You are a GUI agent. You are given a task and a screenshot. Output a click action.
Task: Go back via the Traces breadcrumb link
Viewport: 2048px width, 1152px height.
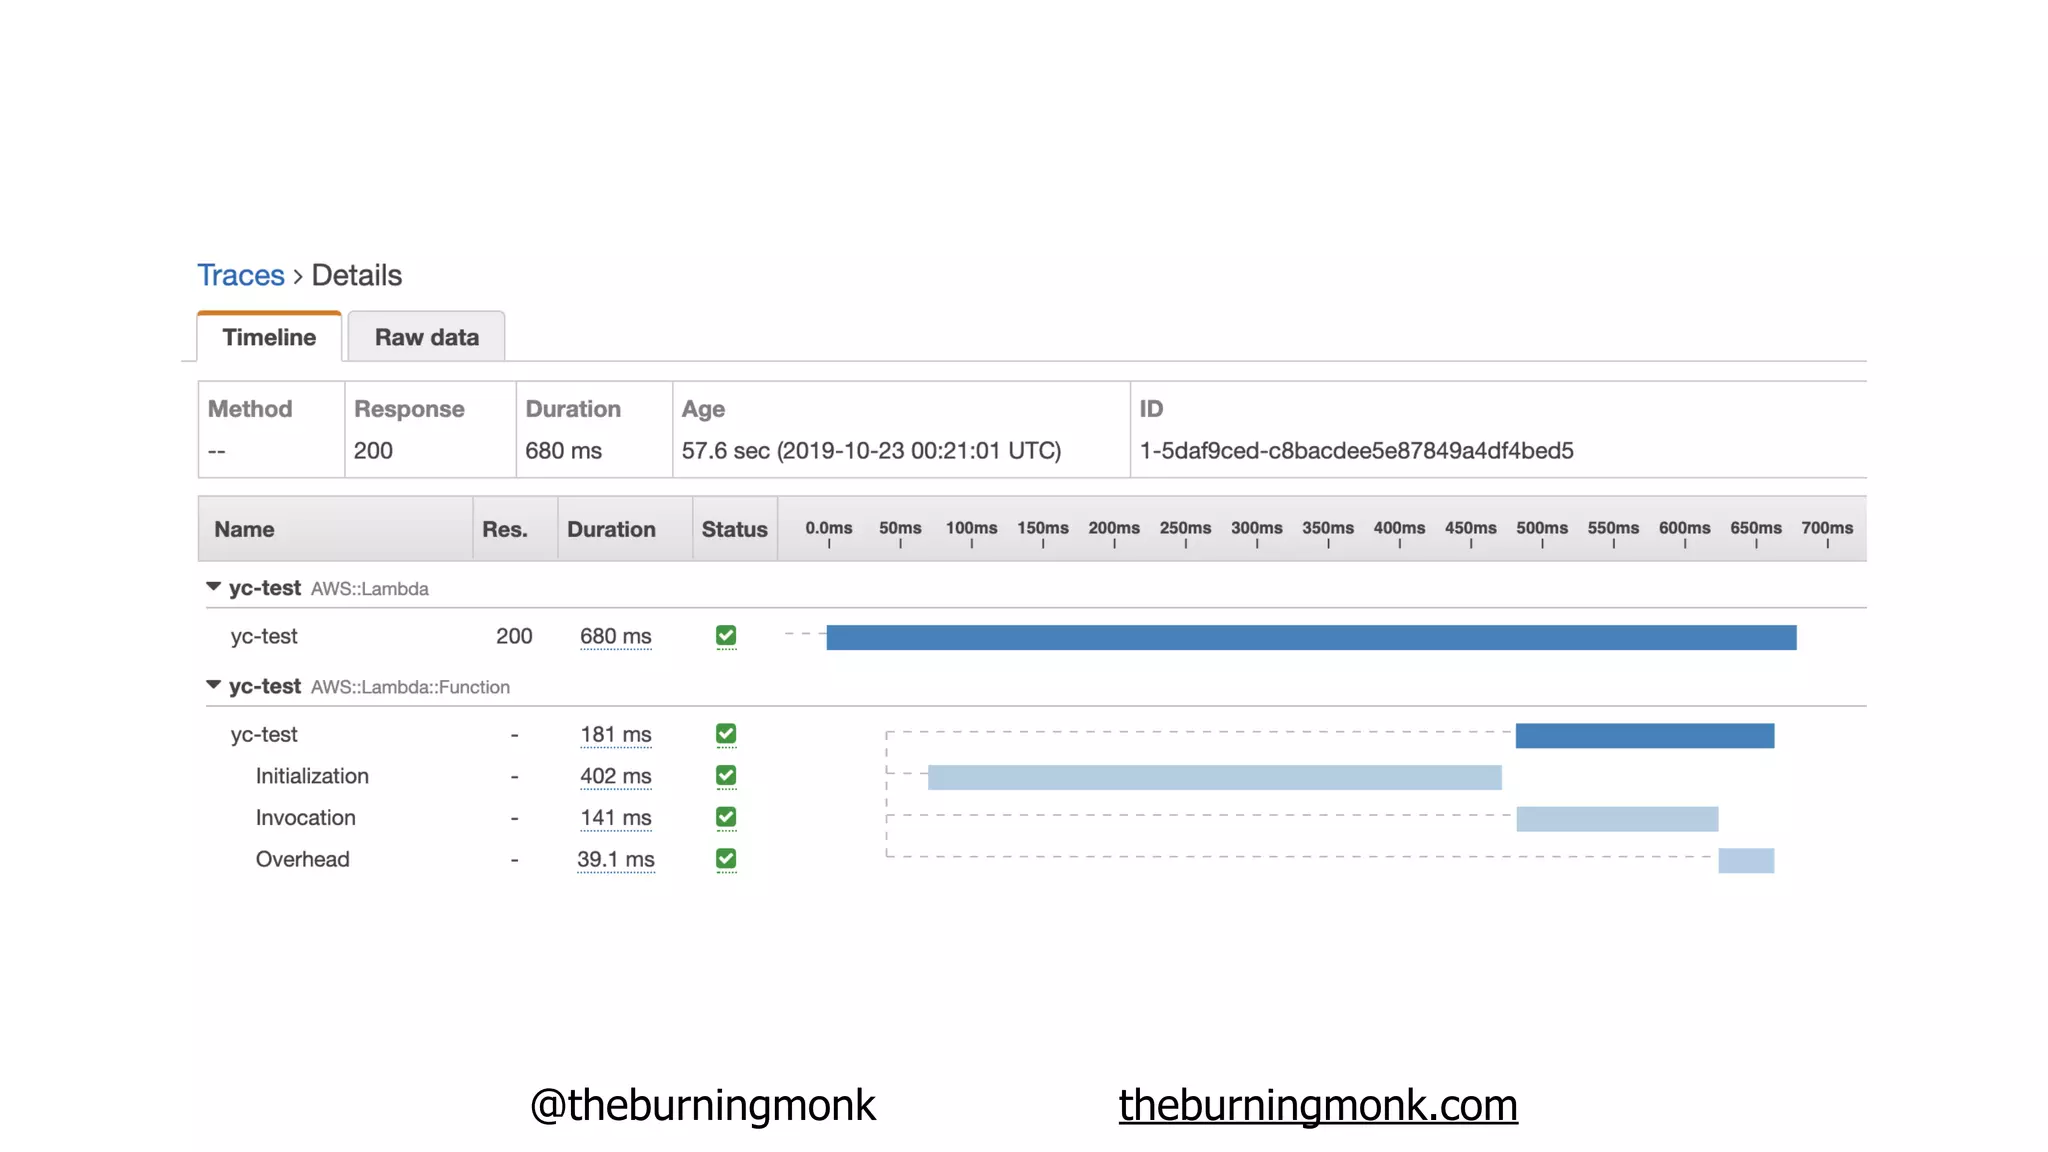[x=240, y=275]
